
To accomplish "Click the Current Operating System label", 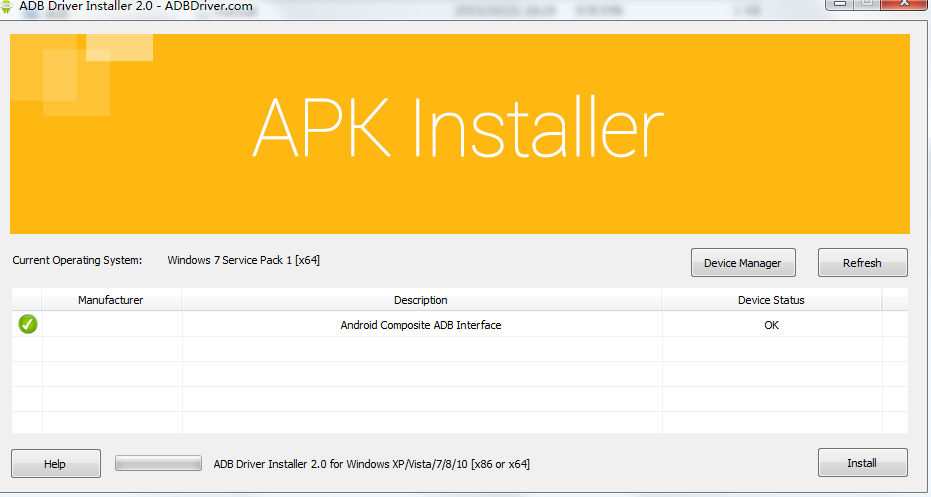I will click(77, 260).
